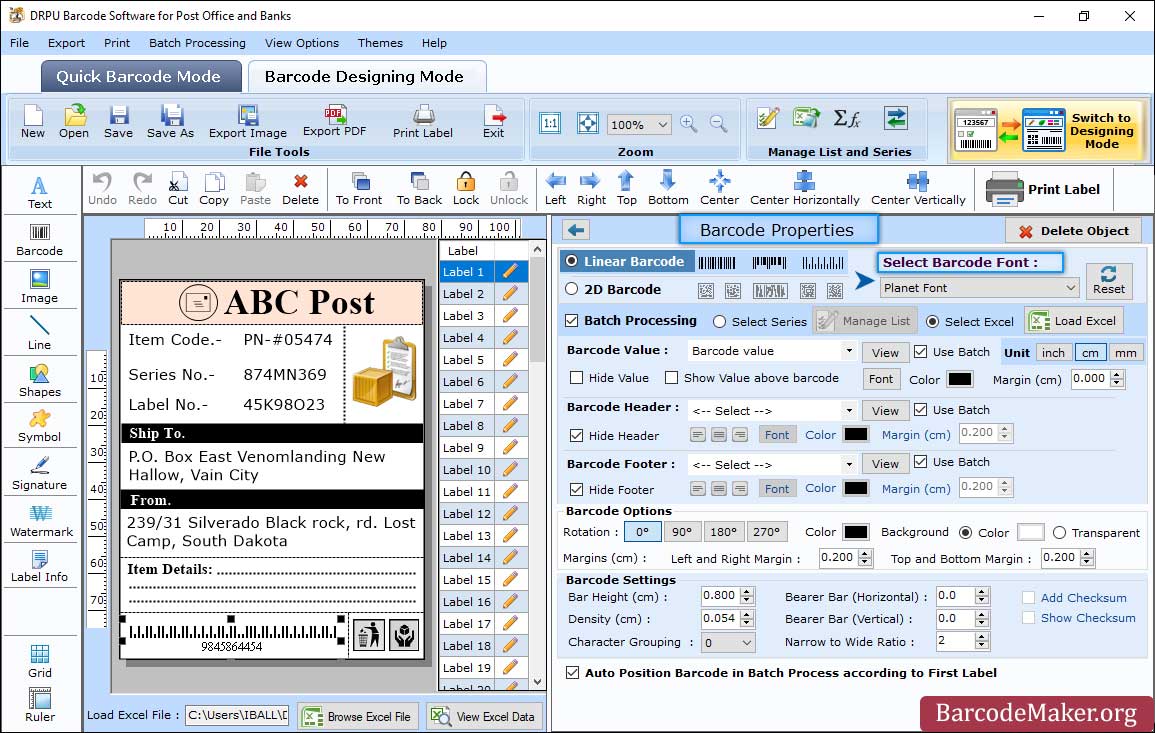The width and height of the screenshot is (1155, 733).
Task: Create a New file
Action: point(32,122)
